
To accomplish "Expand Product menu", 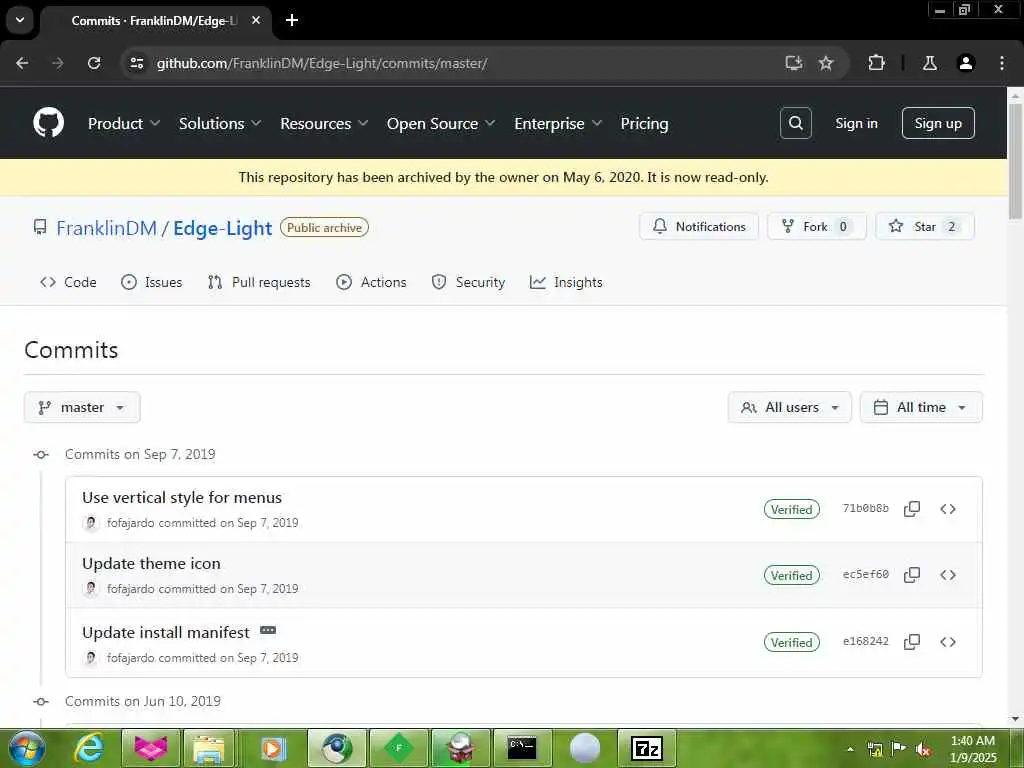I will tap(124, 123).
